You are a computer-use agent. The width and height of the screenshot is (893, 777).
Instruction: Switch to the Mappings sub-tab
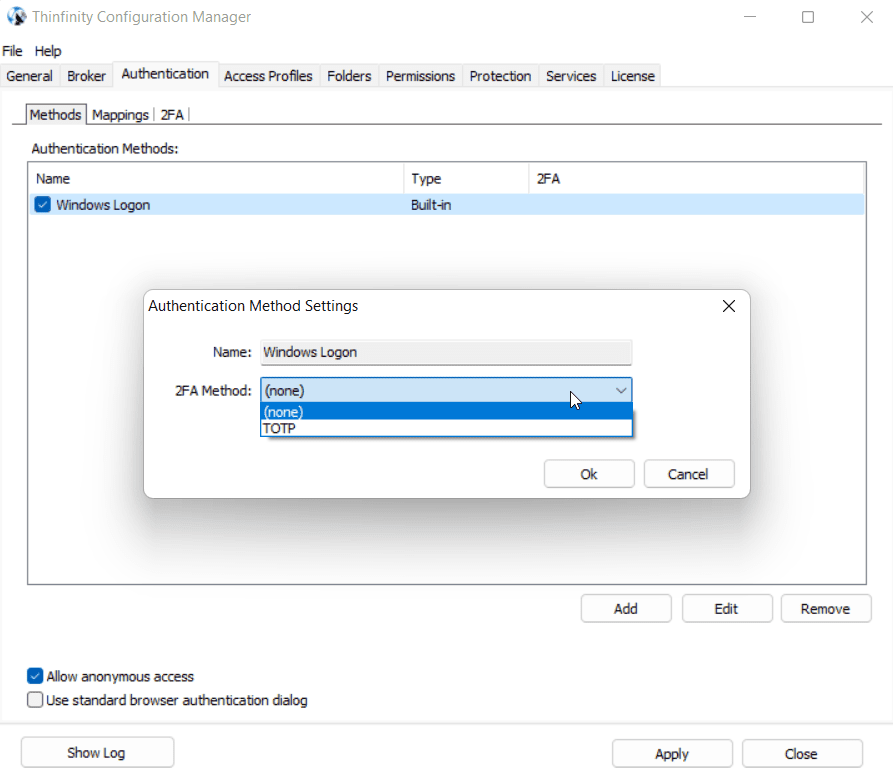coord(120,114)
